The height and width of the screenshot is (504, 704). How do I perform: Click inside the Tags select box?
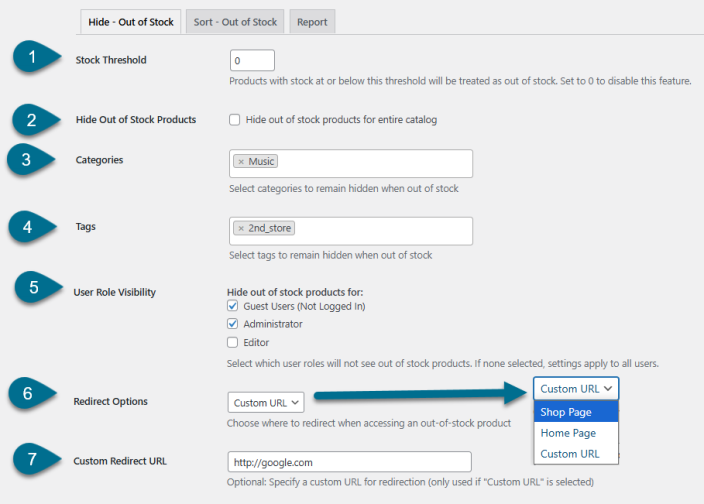(x=351, y=231)
